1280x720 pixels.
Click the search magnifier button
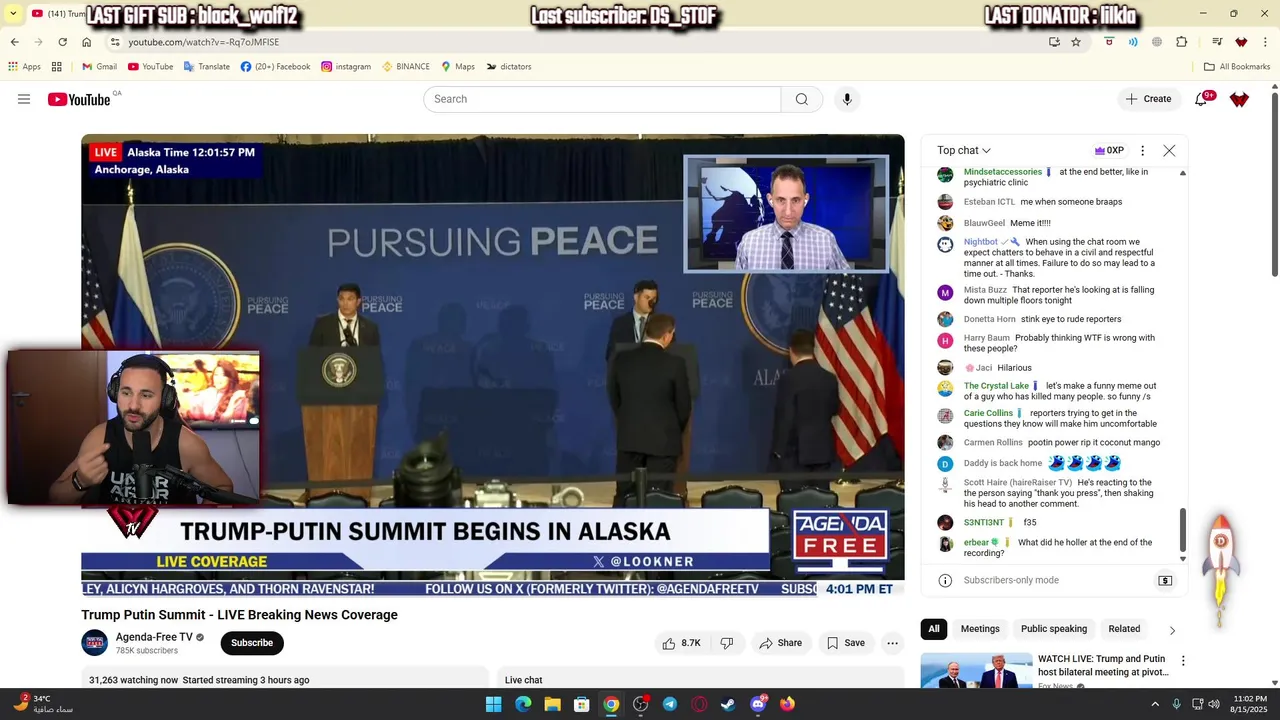click(802, 99)
